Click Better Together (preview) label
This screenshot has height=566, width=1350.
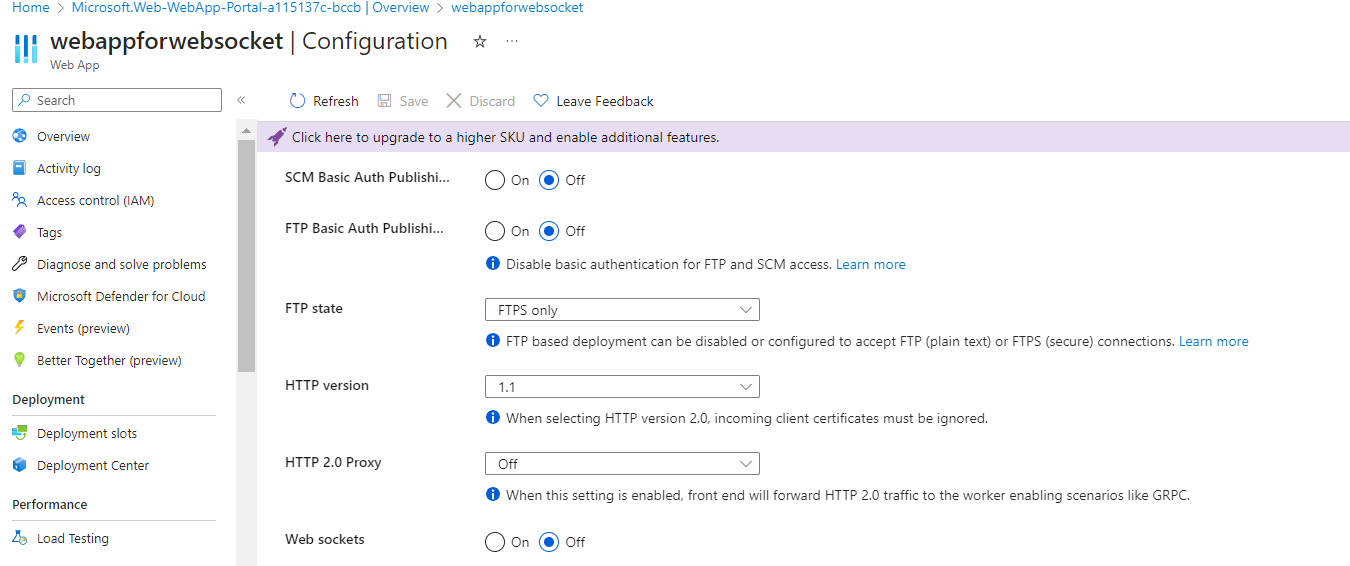pos(109,360)
